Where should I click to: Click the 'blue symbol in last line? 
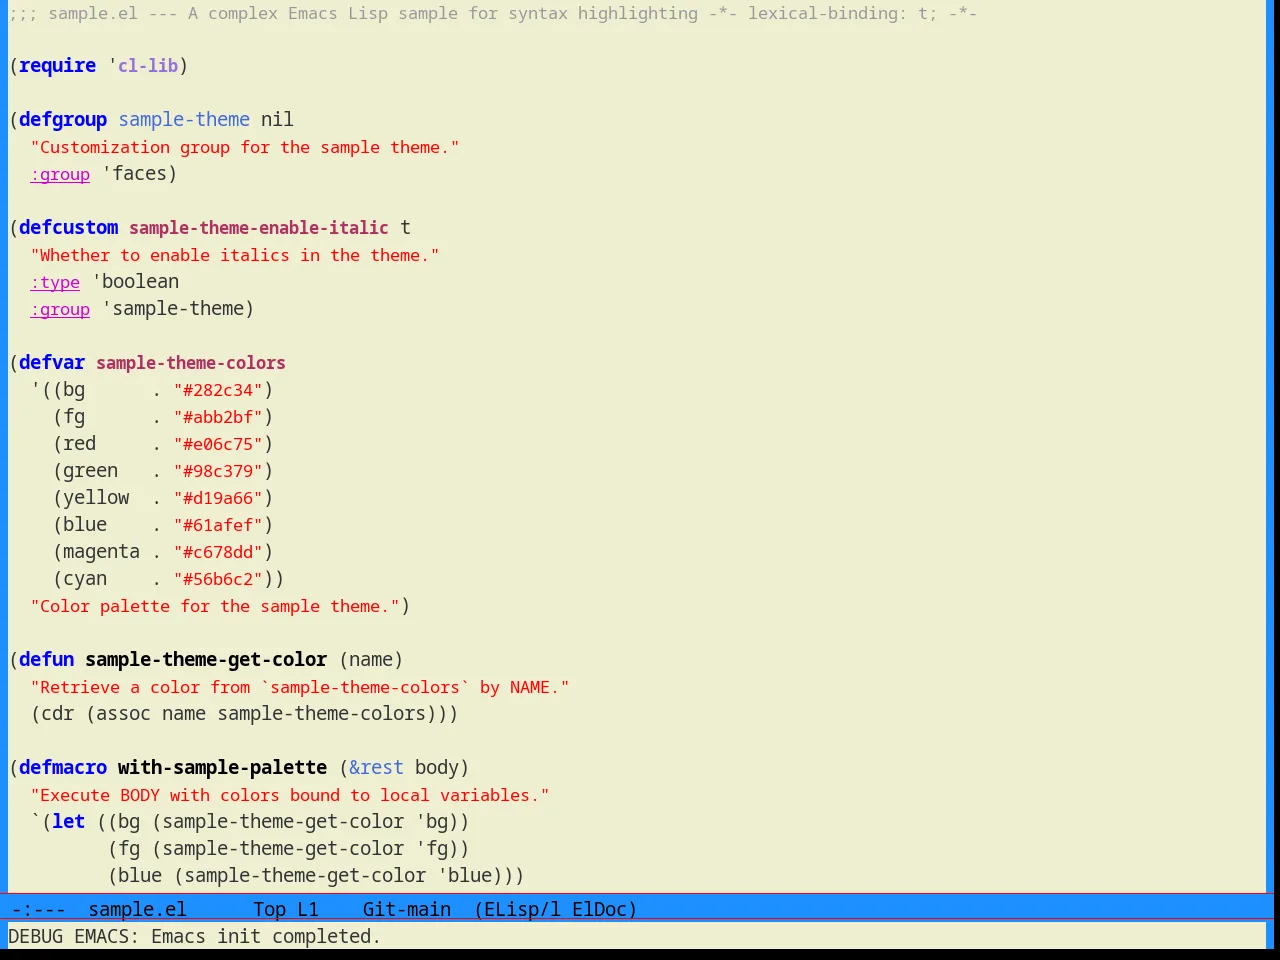(x=465, y=876)
